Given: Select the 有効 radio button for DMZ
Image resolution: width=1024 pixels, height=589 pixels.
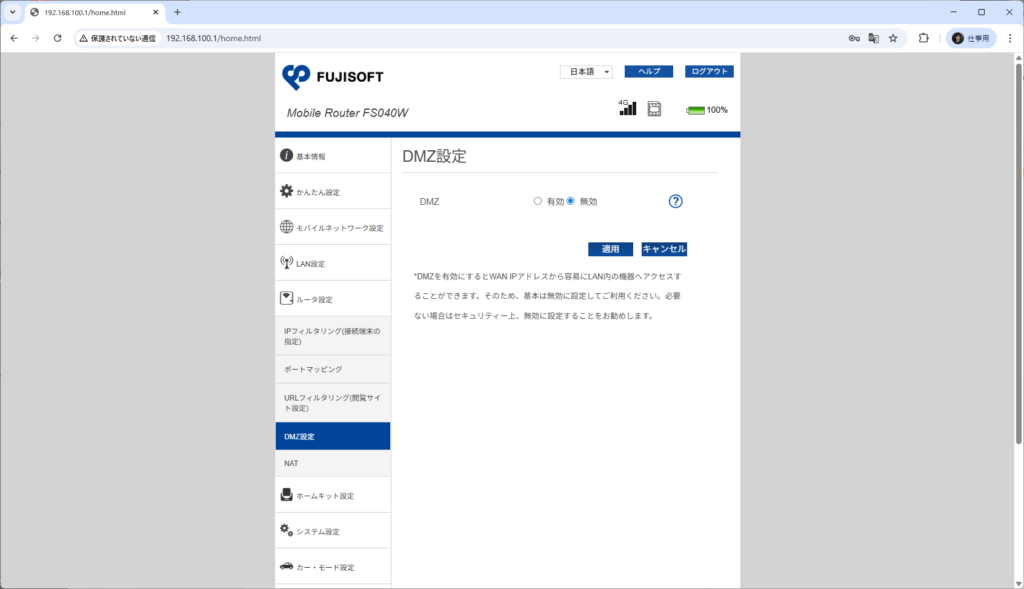Looking at the screenshot, I should (x=538, y=201).
